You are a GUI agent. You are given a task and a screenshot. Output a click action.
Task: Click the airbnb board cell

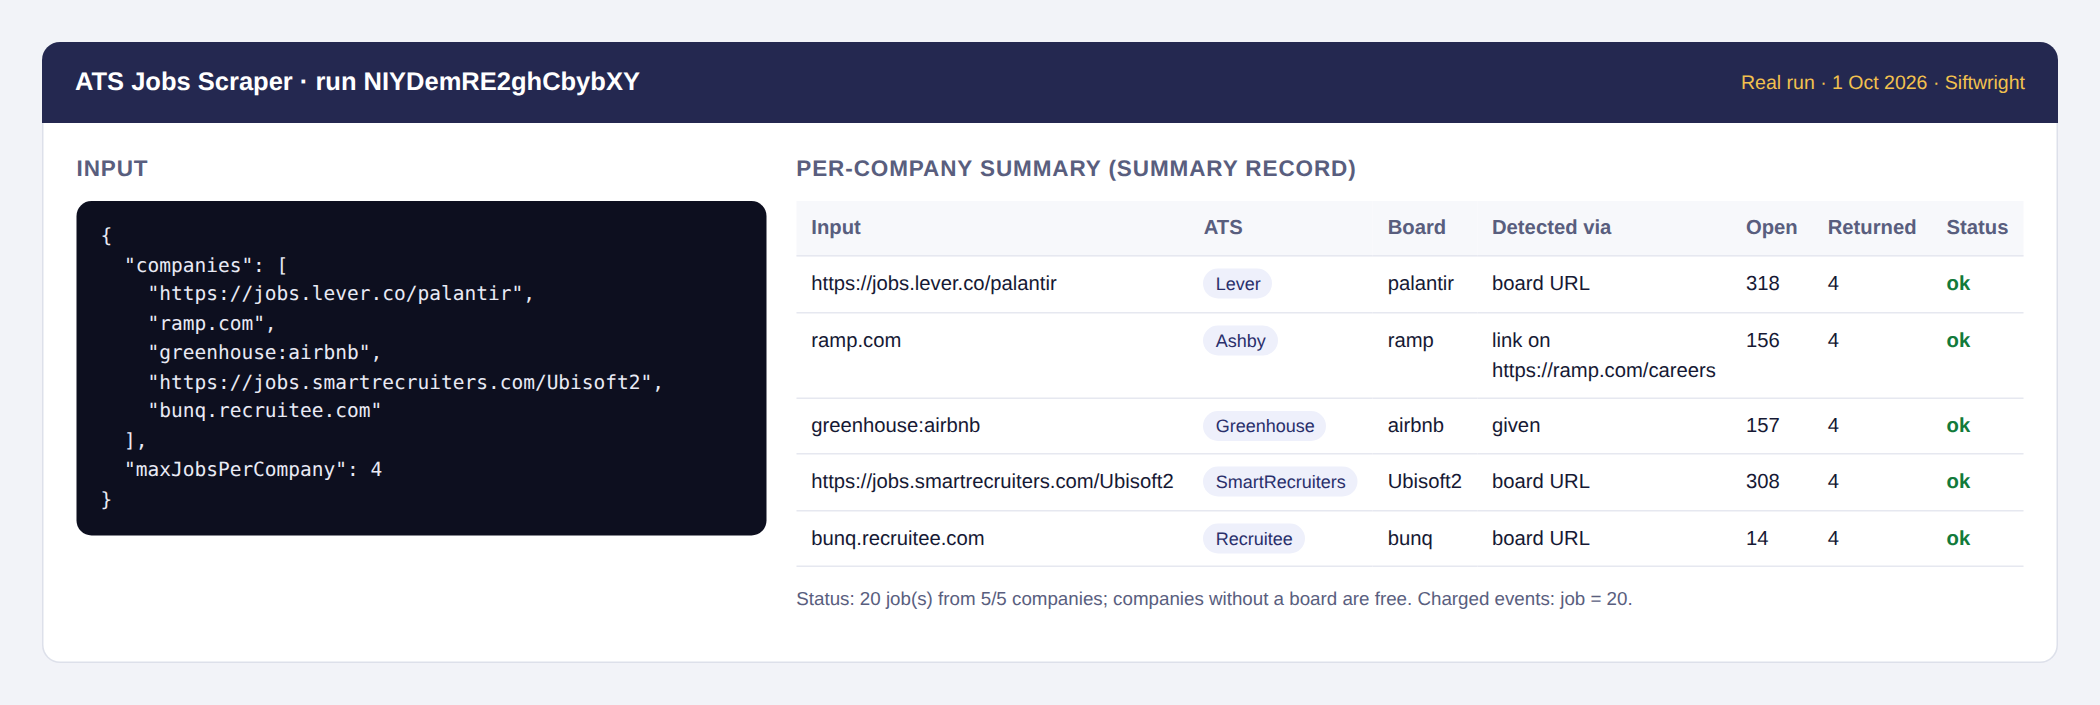click(x=1415, y=426)
